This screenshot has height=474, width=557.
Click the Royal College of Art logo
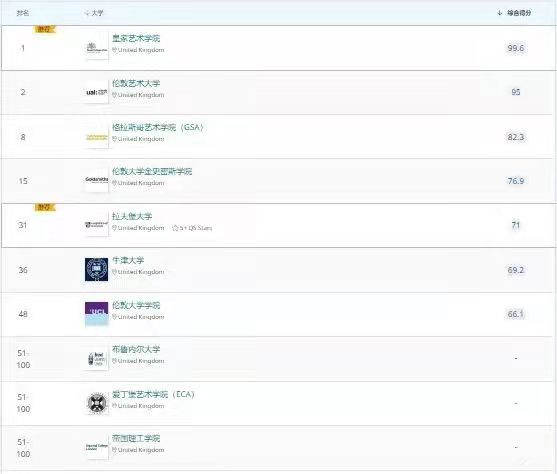97,48
